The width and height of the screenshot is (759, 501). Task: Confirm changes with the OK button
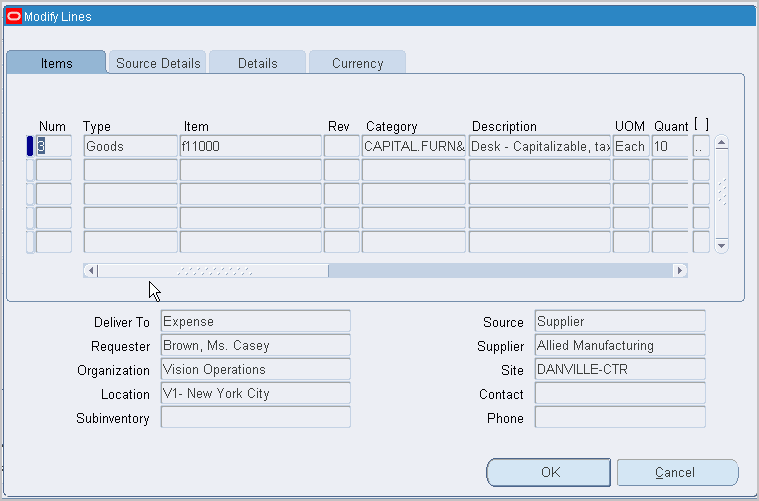[x=548, y=472]
